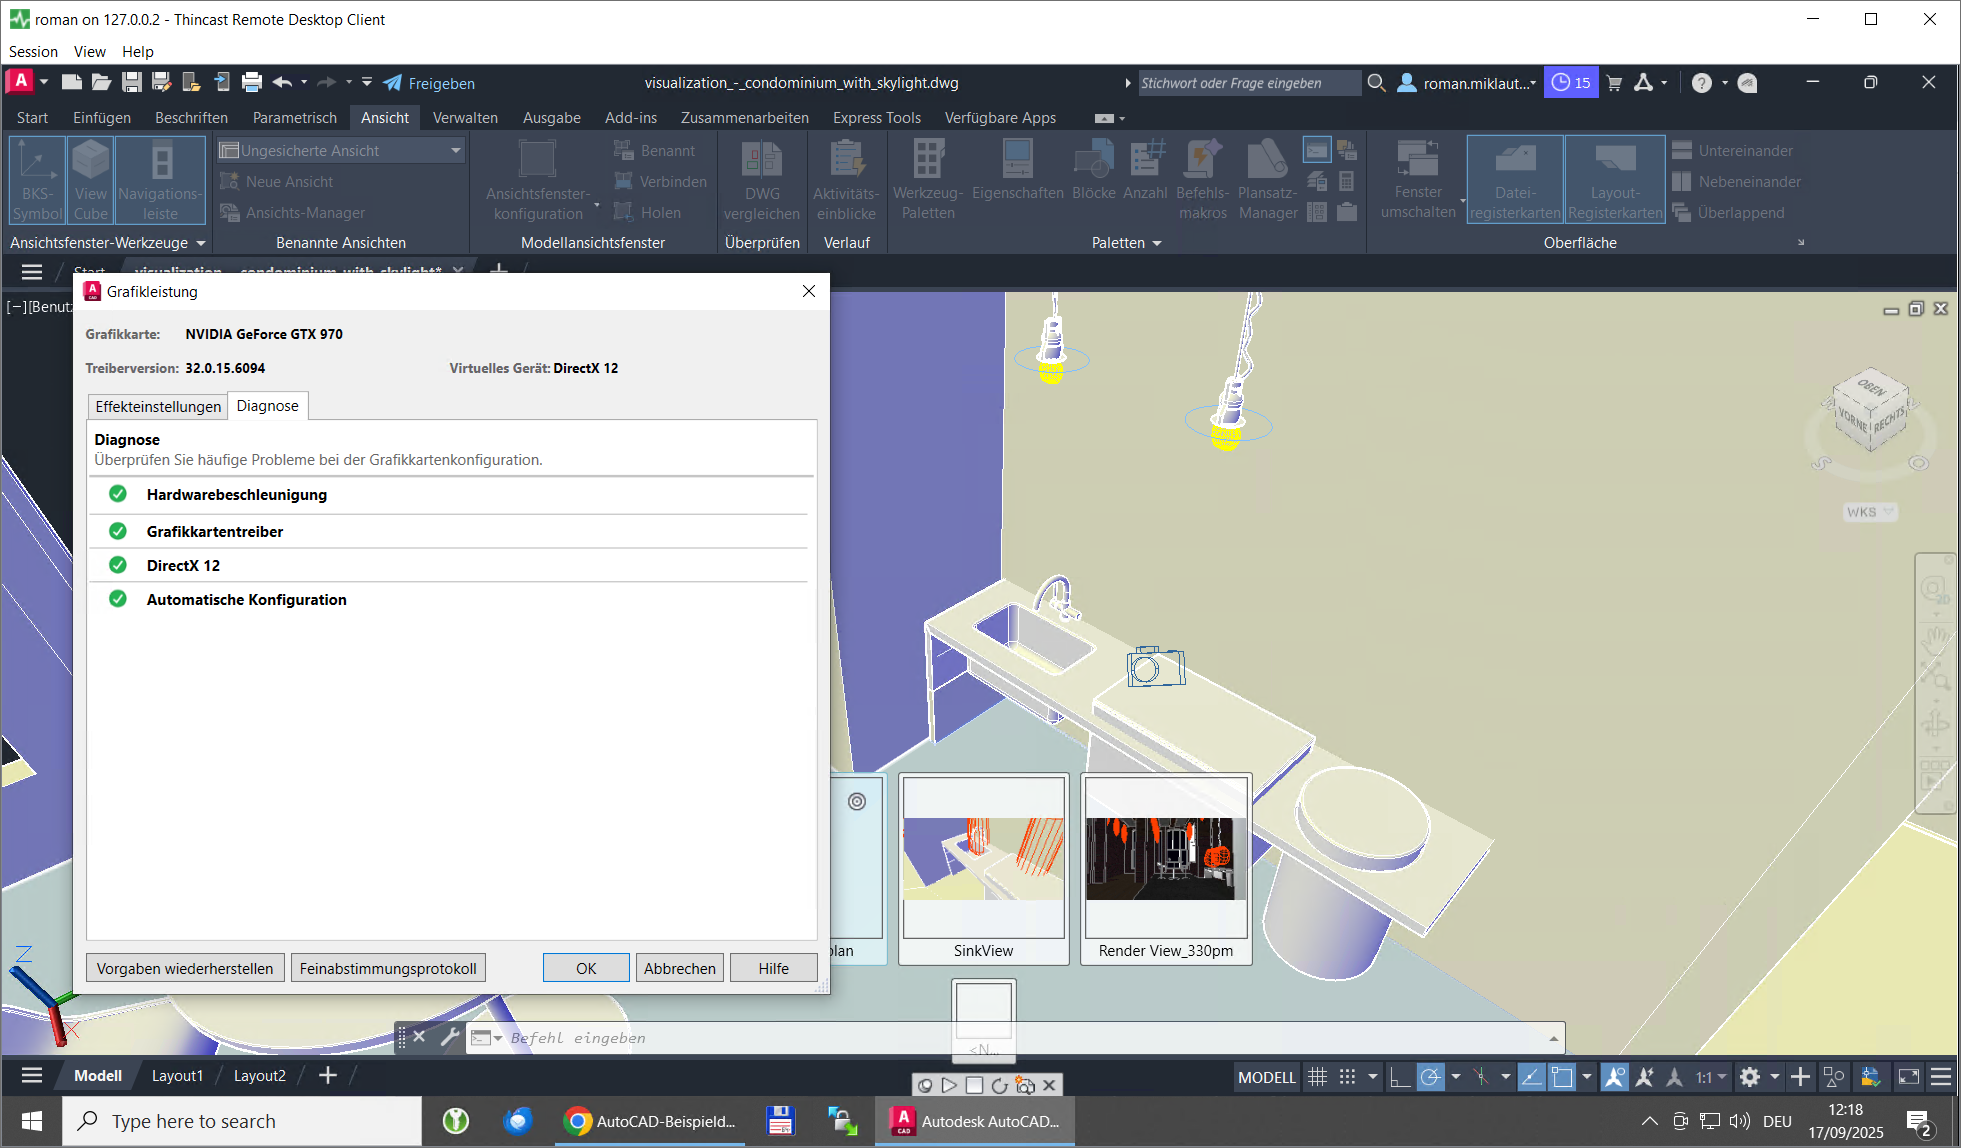Click the Plot printer icon

point(252,83)
